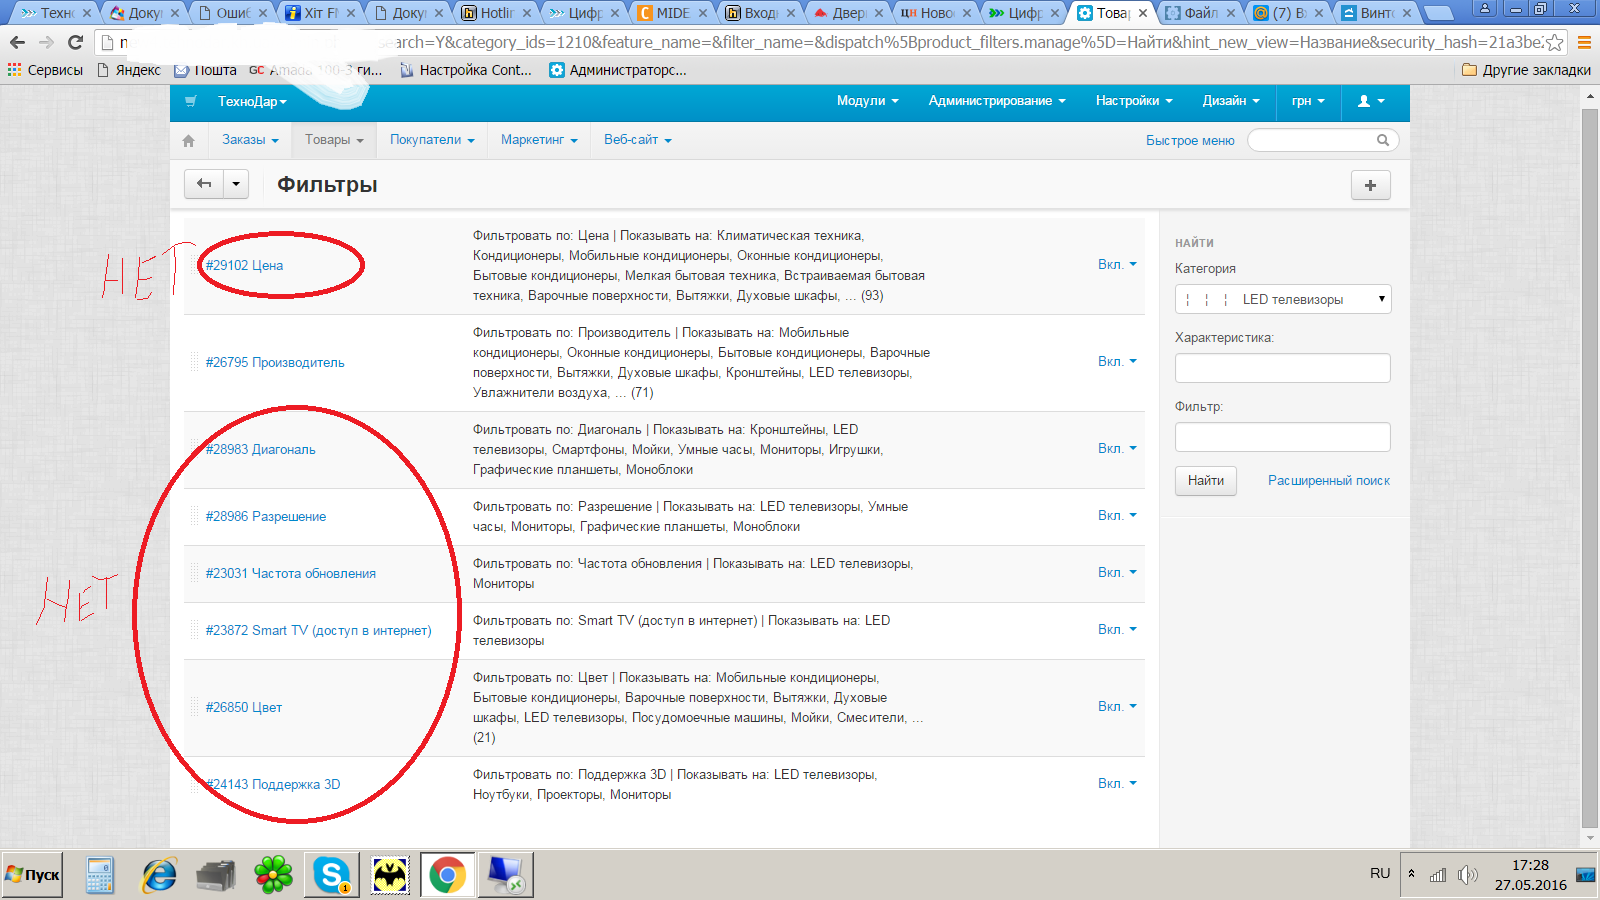Viewport: 1600px width, 900px height.
Task: Open the Chrome main menu
Action: (x=1584, y=42)
